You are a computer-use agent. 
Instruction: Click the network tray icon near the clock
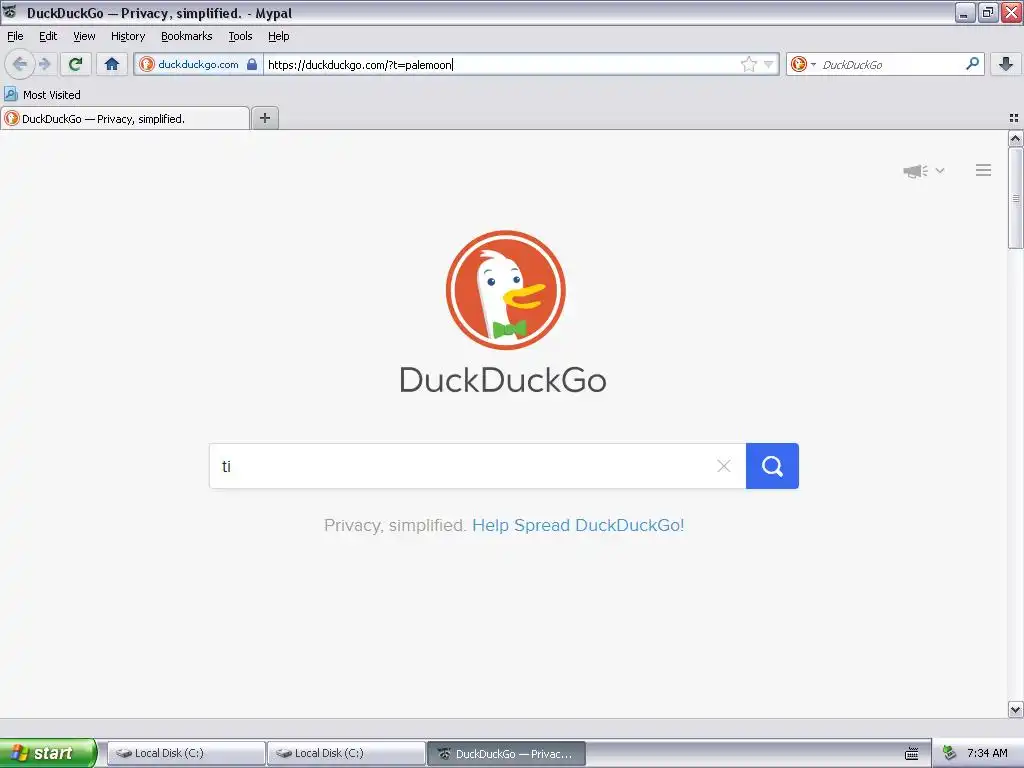[950, 753]
